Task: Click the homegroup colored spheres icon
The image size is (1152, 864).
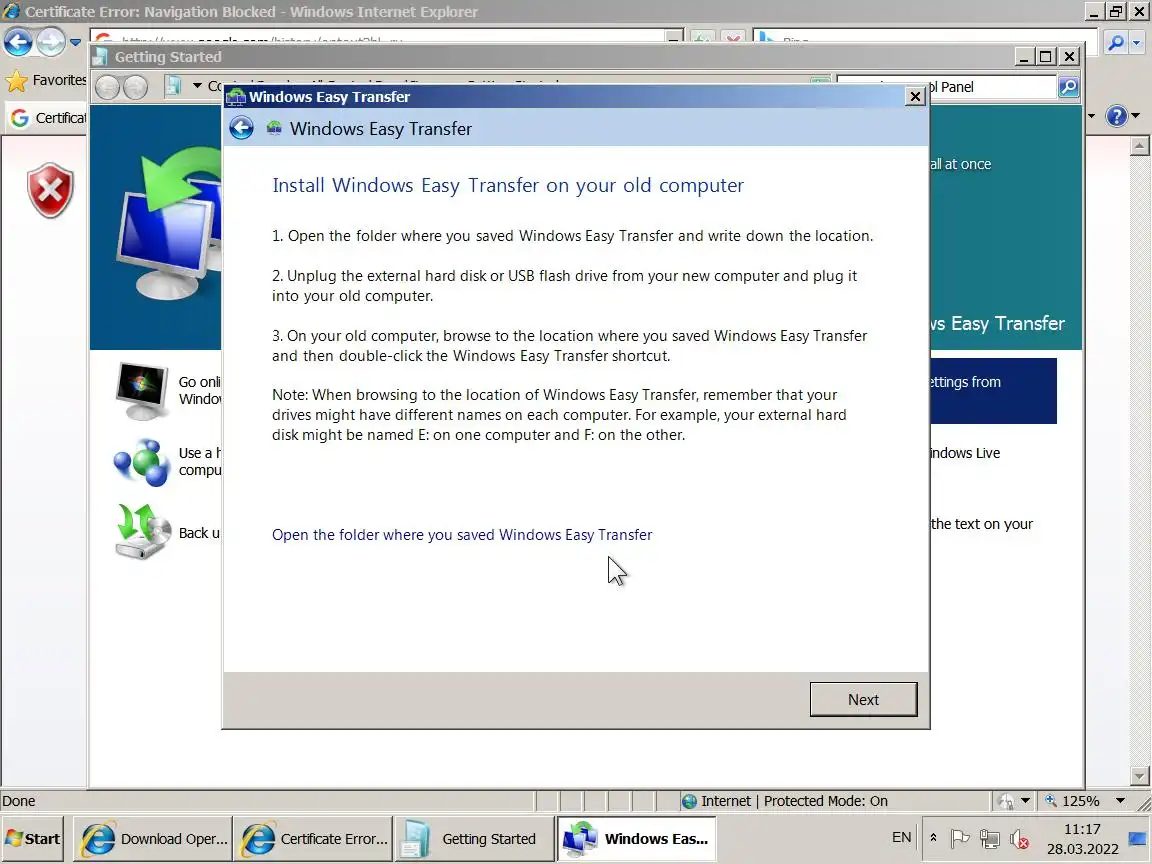Action: click(142, 462)
